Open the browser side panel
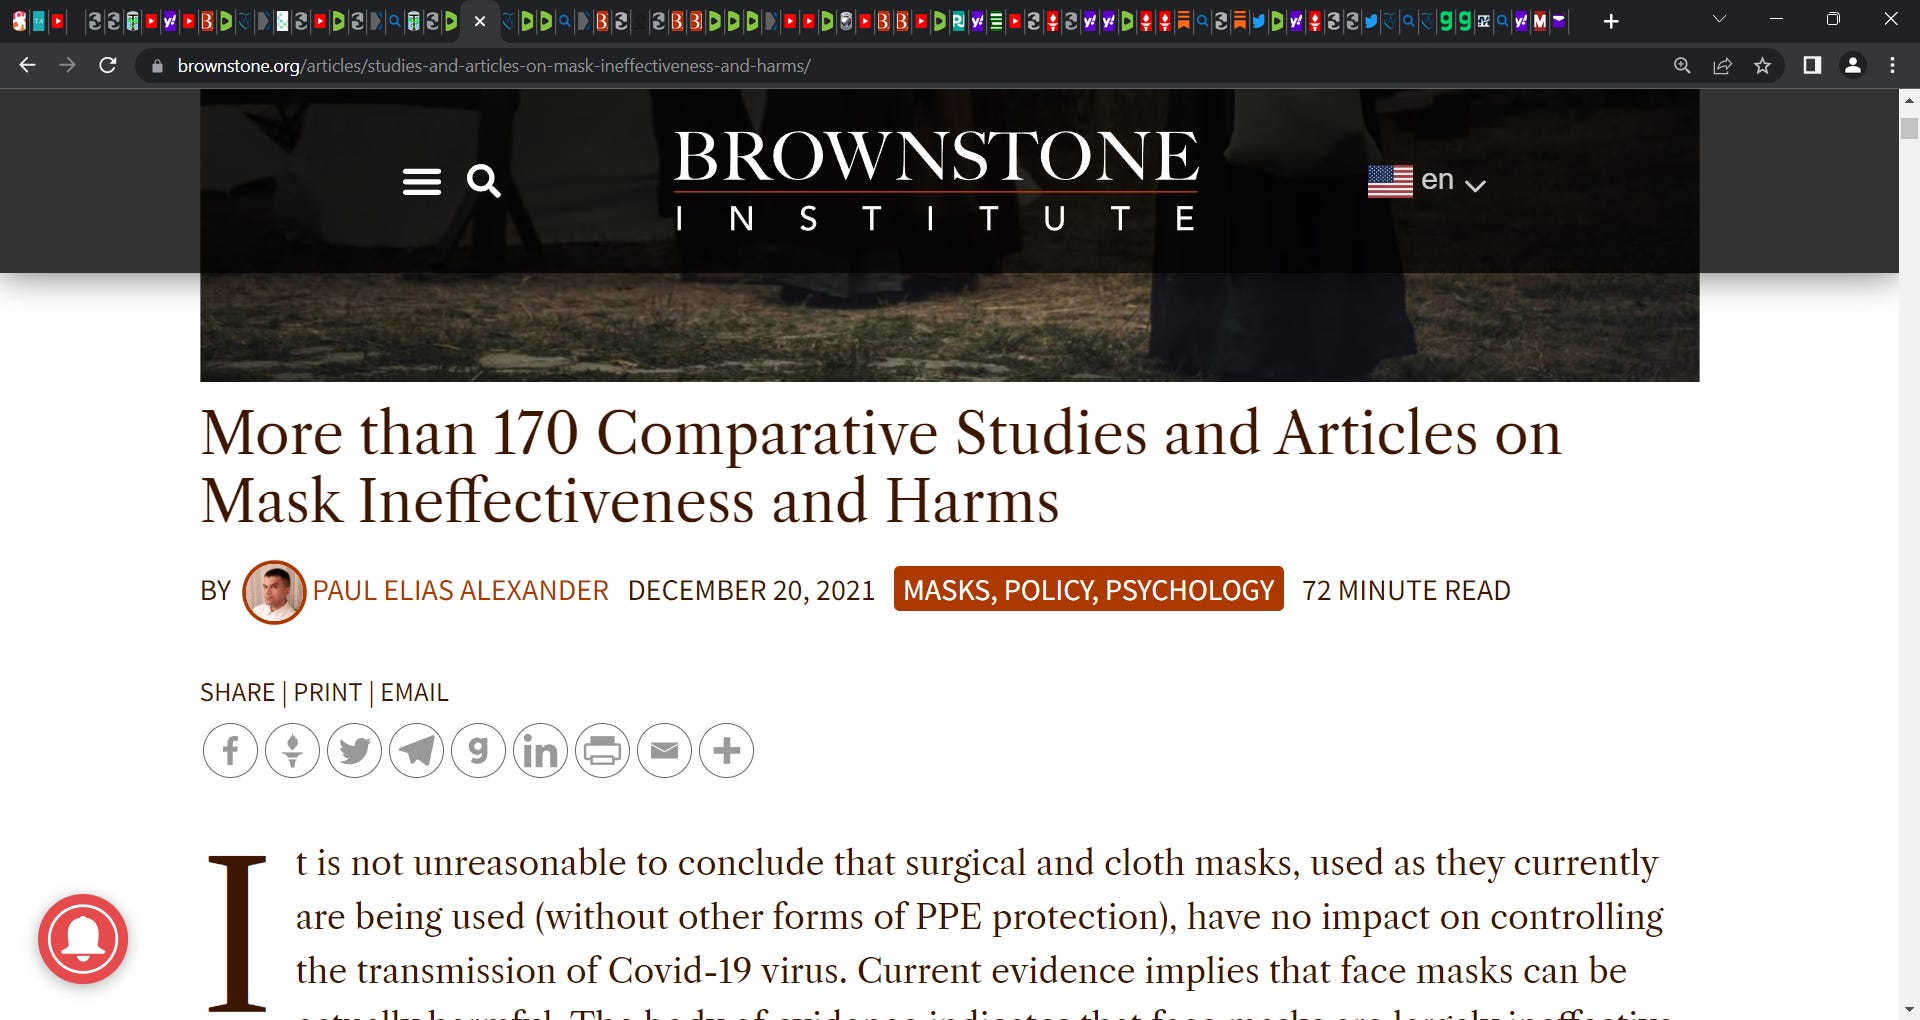 click(1812, 65)
